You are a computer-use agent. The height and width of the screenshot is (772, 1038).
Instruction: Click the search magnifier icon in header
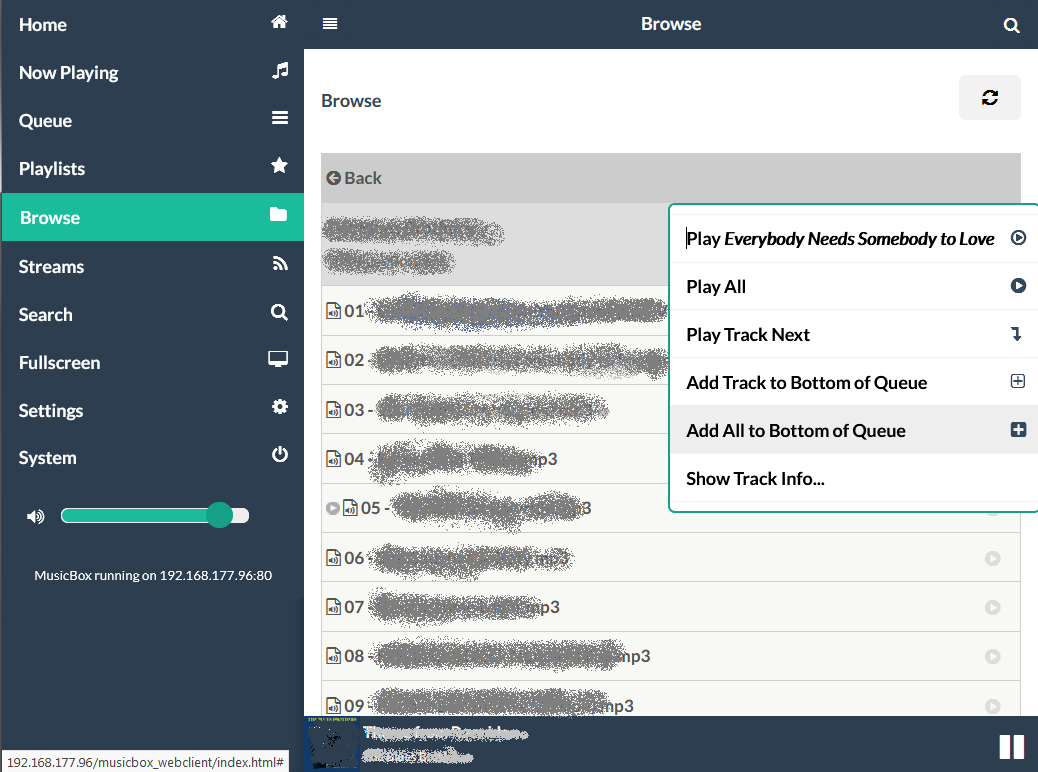pos(1011,25)
